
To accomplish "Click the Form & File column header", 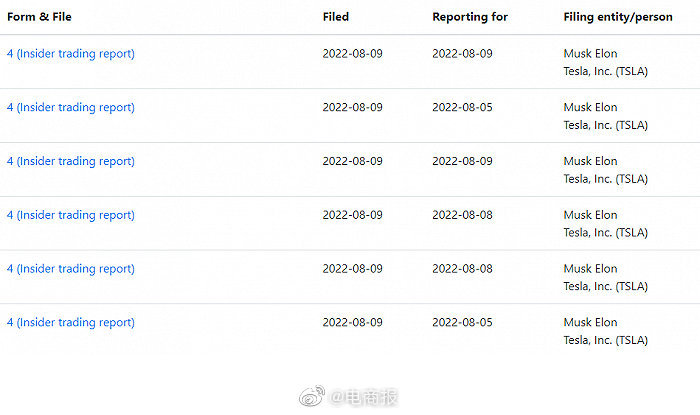I will (39, 17).
